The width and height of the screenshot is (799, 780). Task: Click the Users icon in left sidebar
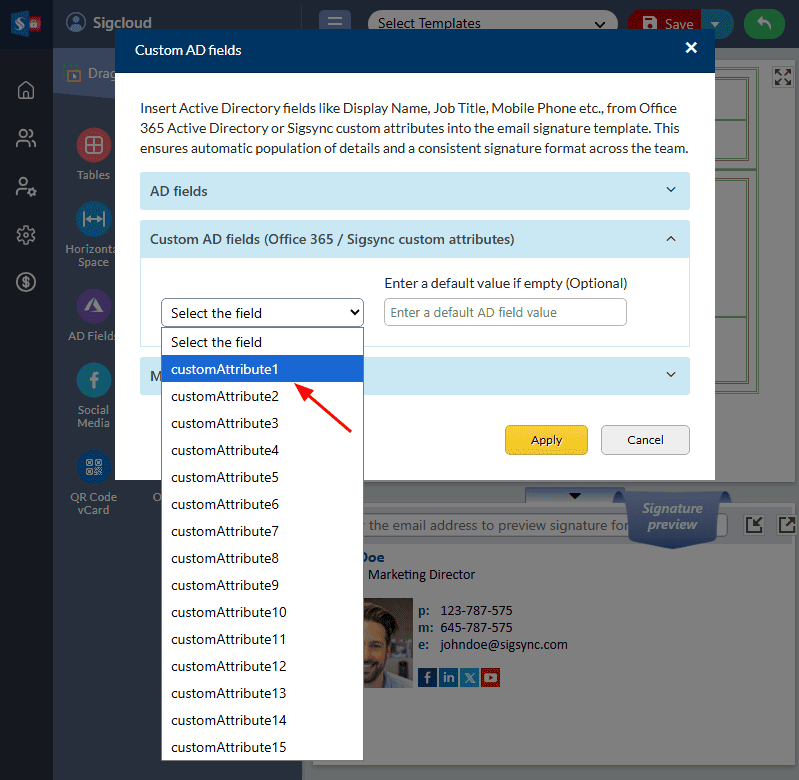pos(26,139)
